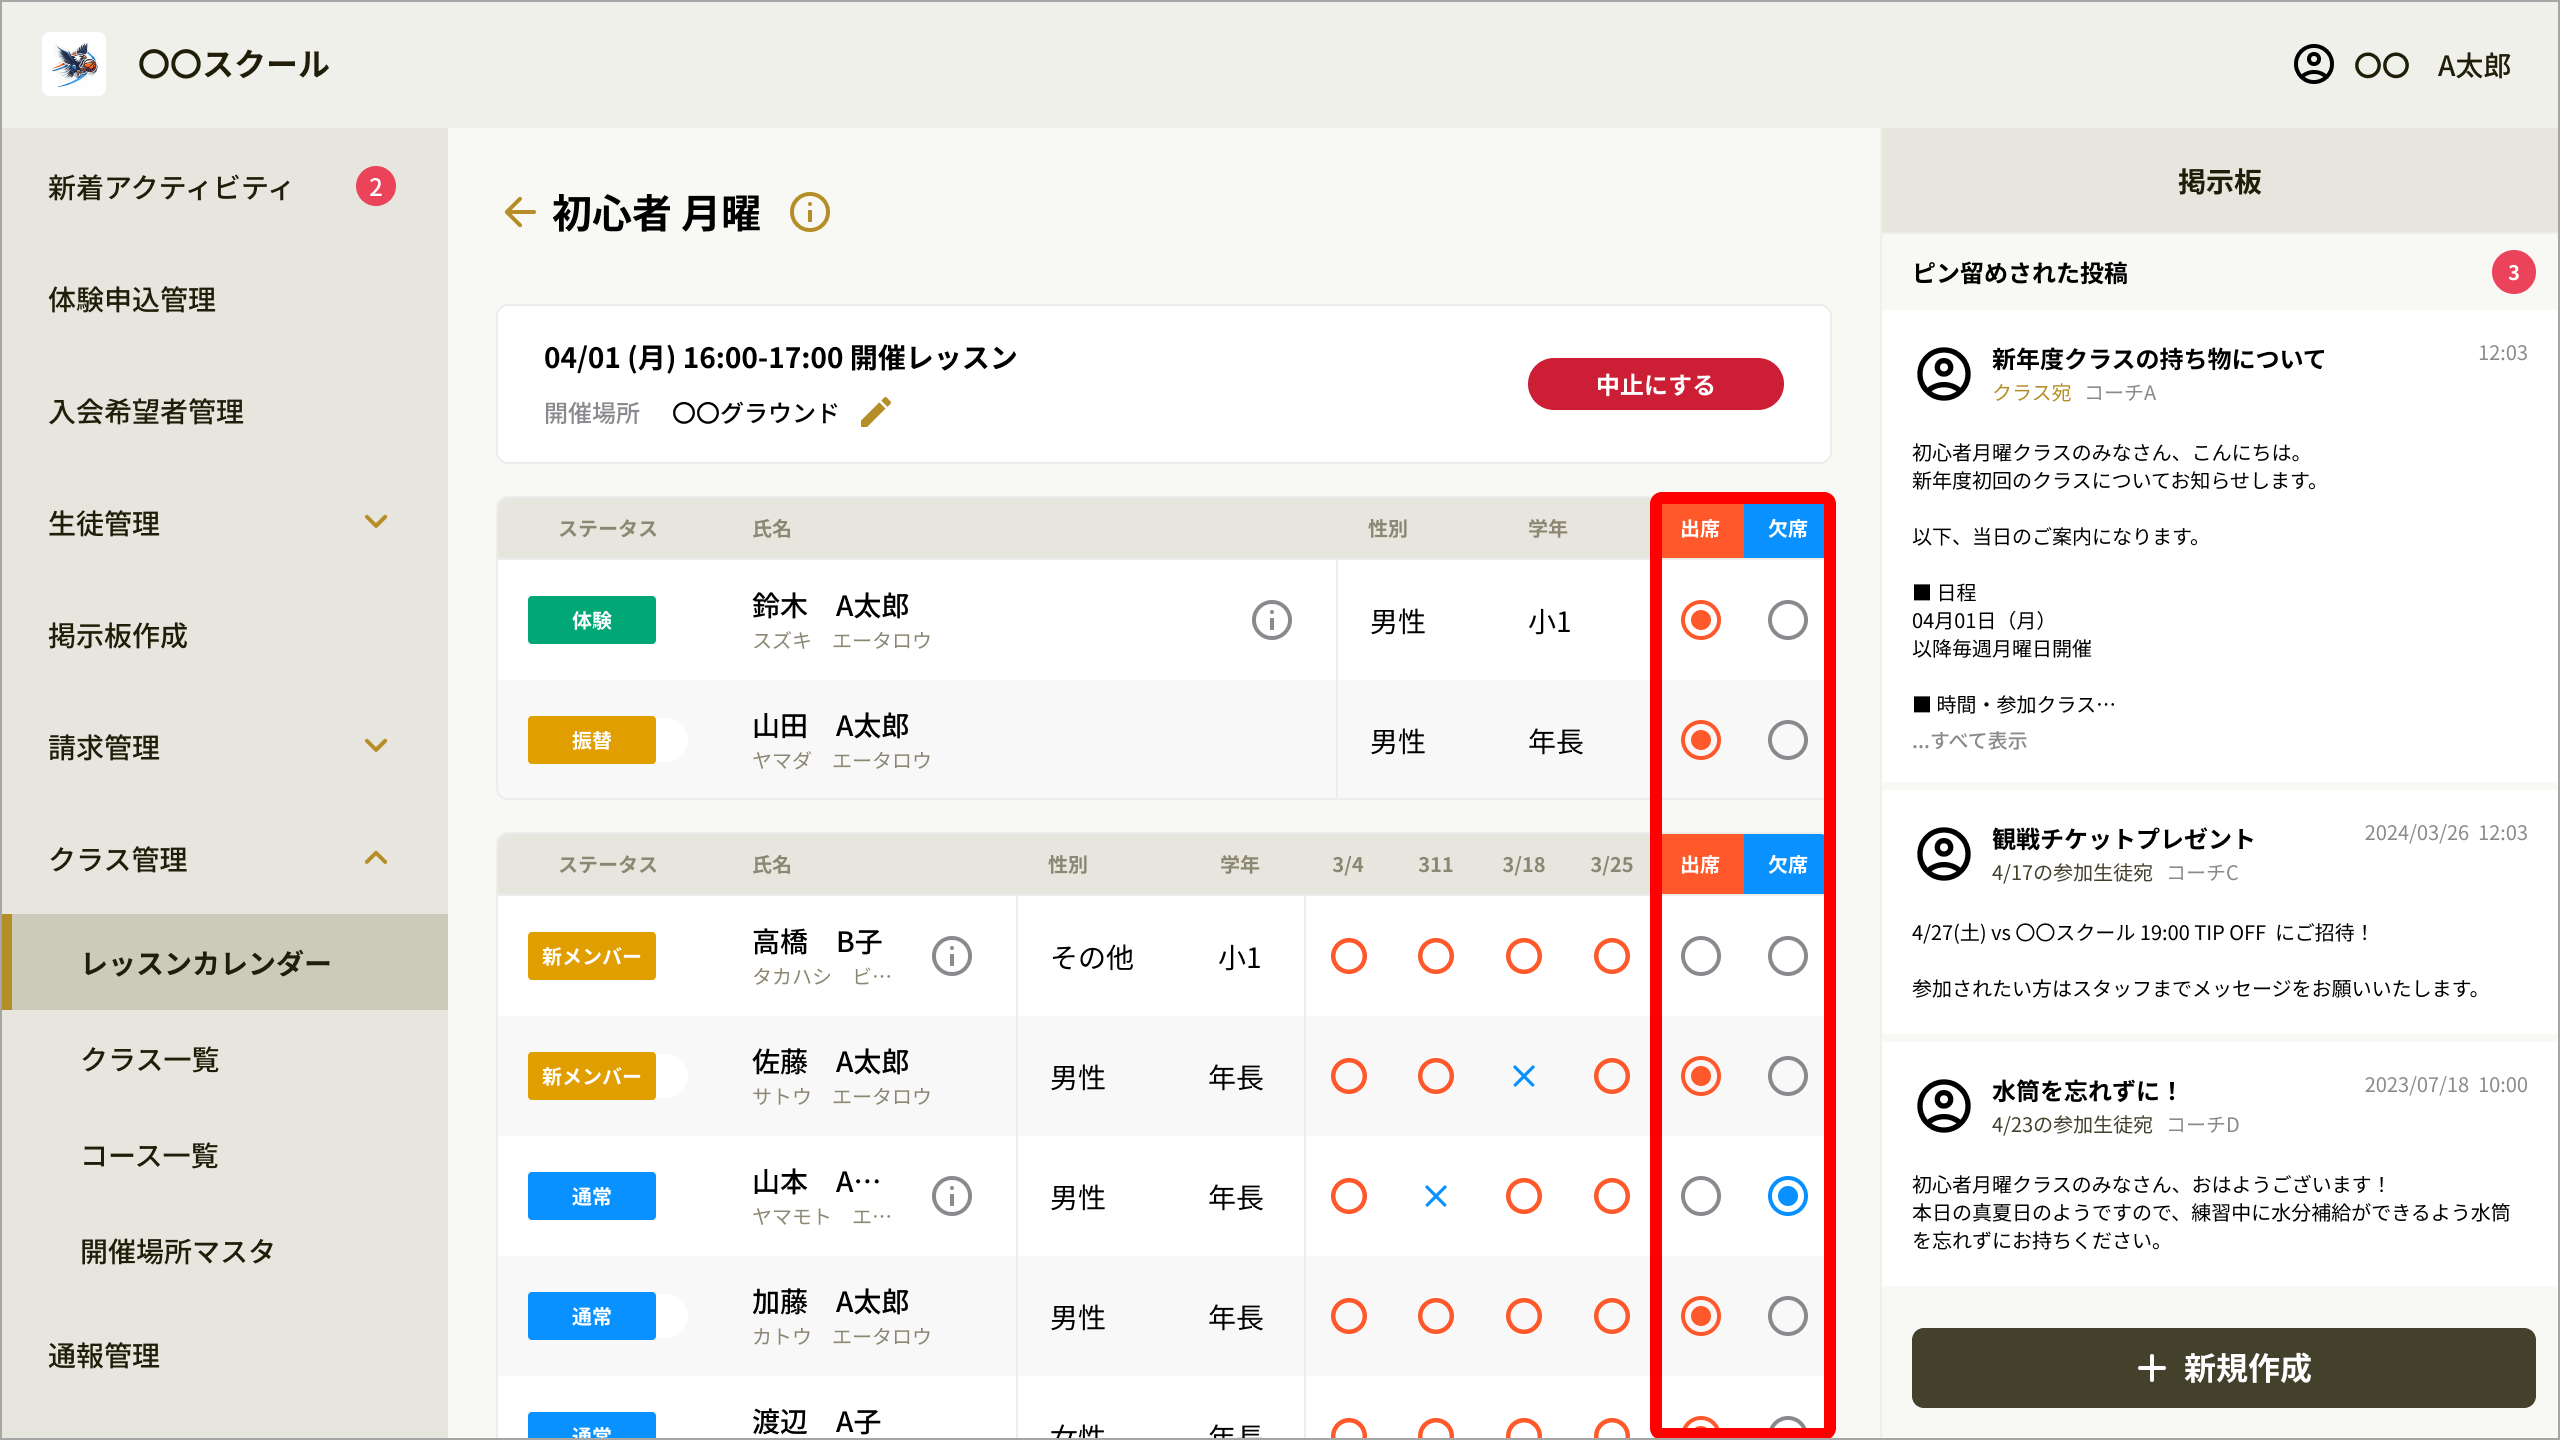Click first table's 欠席 column header
This screenshot has height=1440, width=2560.
click(x=1787, y=529)
